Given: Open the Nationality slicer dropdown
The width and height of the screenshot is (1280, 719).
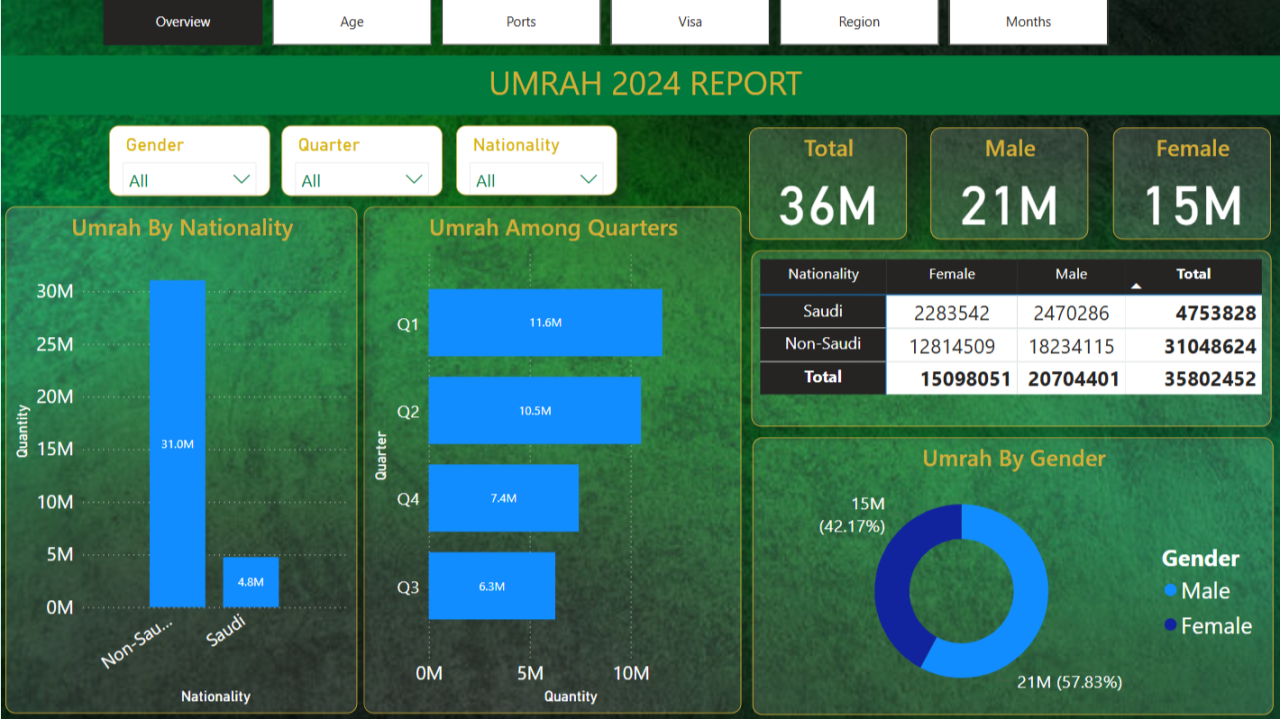Looking at the screenshot, I should coord(589,180).
